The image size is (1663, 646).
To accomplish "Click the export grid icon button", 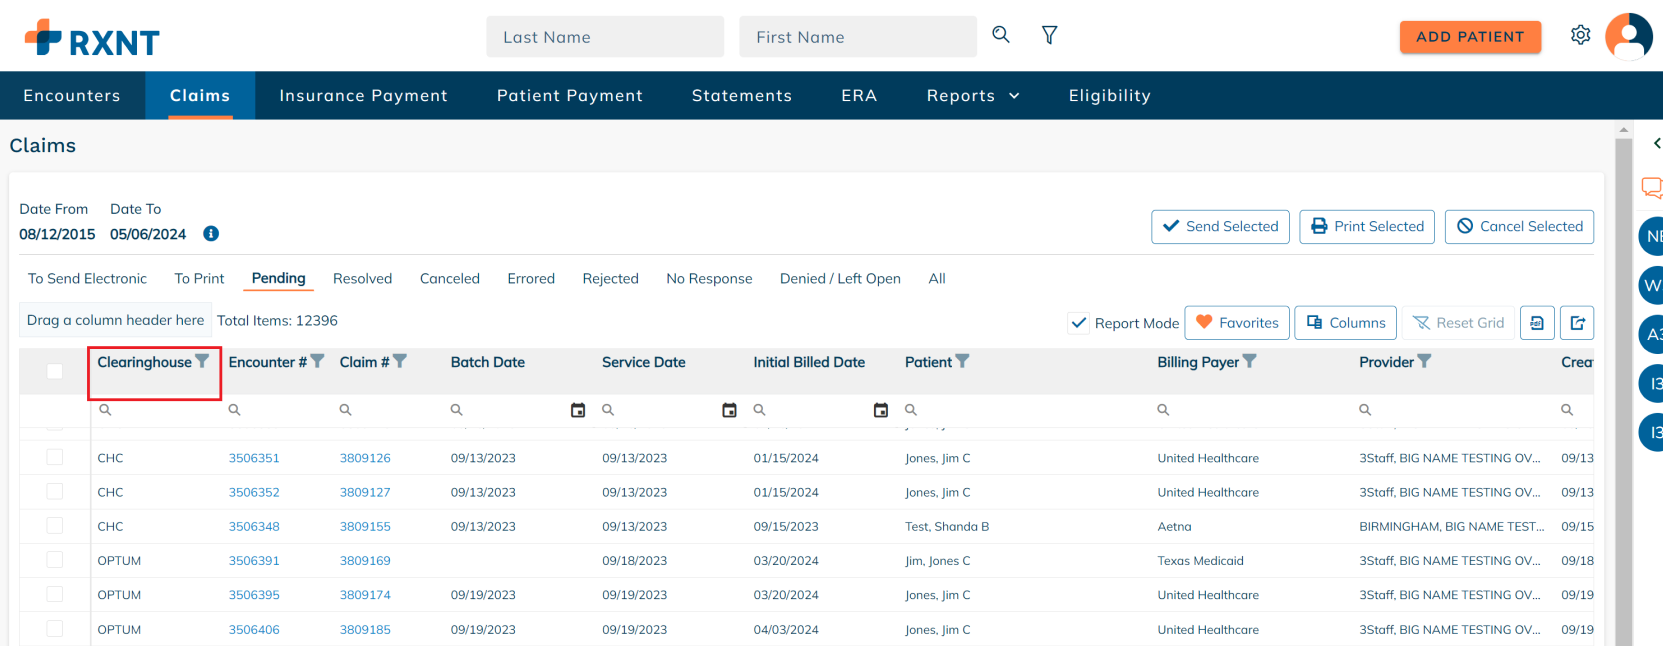I will (x=1577, y=323).
